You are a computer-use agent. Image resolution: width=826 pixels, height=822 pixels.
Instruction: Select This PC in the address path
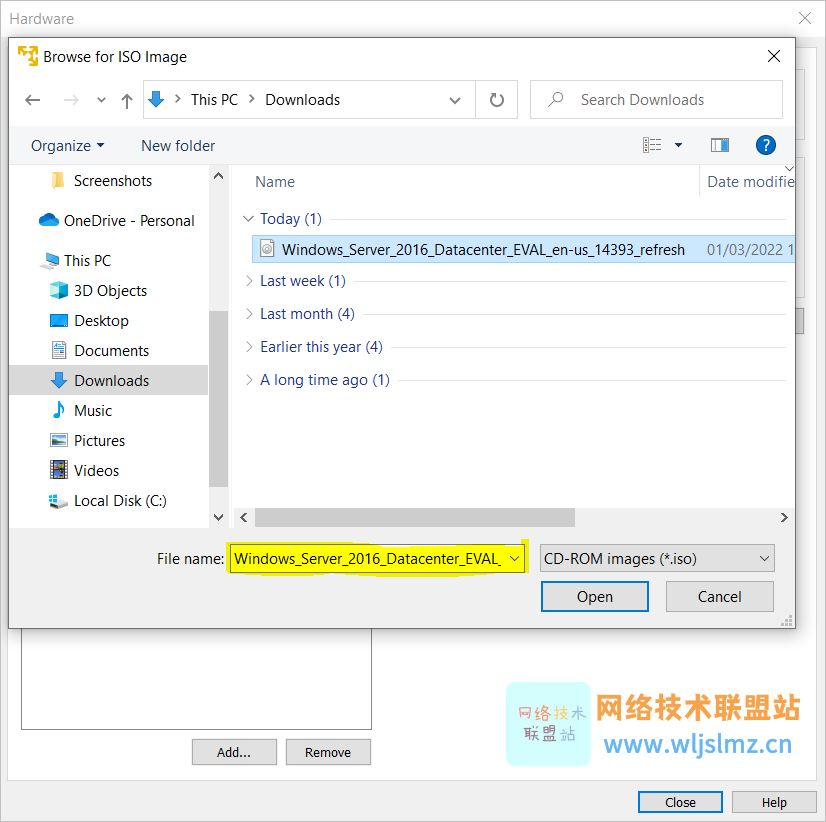(x=214, y=100)
